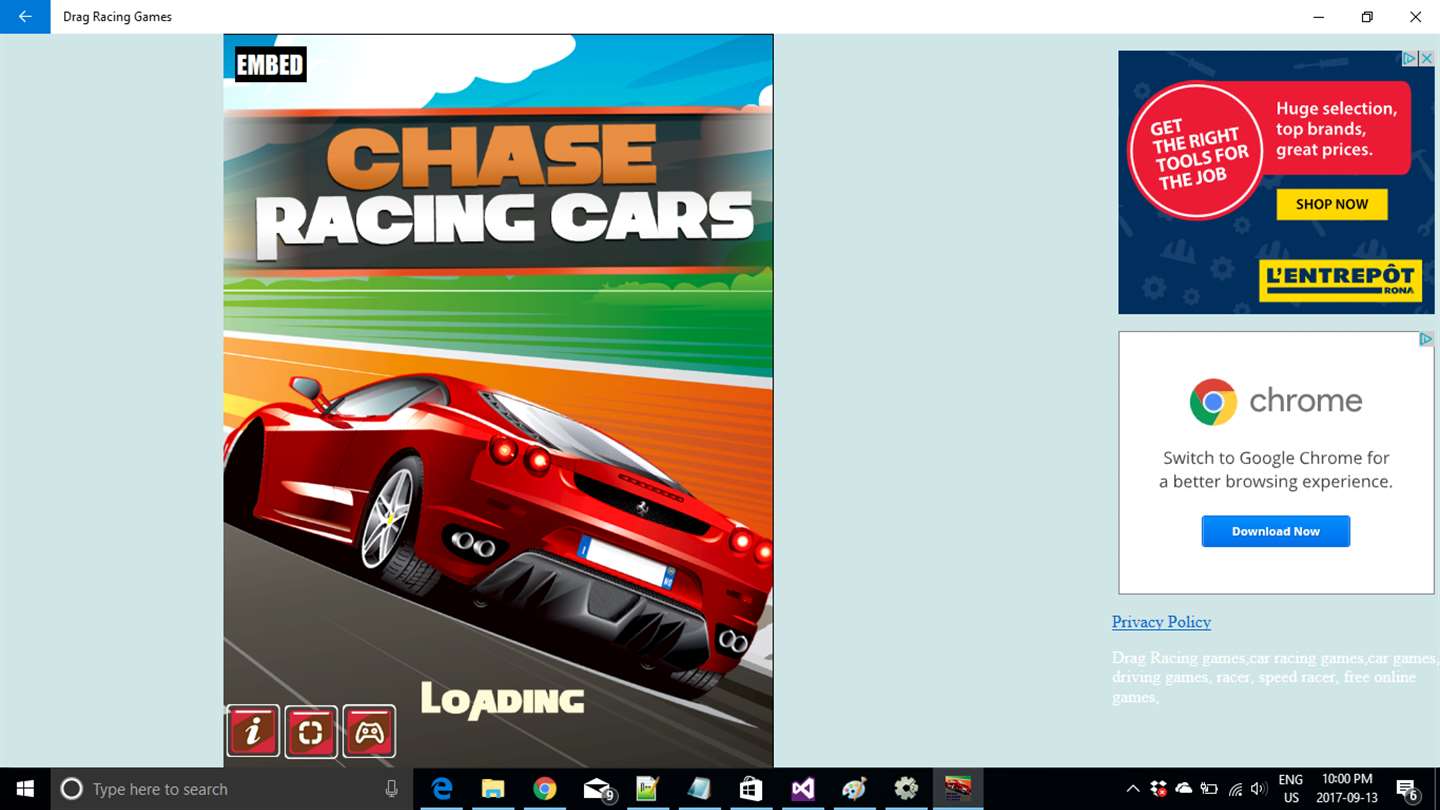The height and width of the screenshot is (810, 1440).
Task: Open the Privacy Policy link
Action: [1161, 622]
